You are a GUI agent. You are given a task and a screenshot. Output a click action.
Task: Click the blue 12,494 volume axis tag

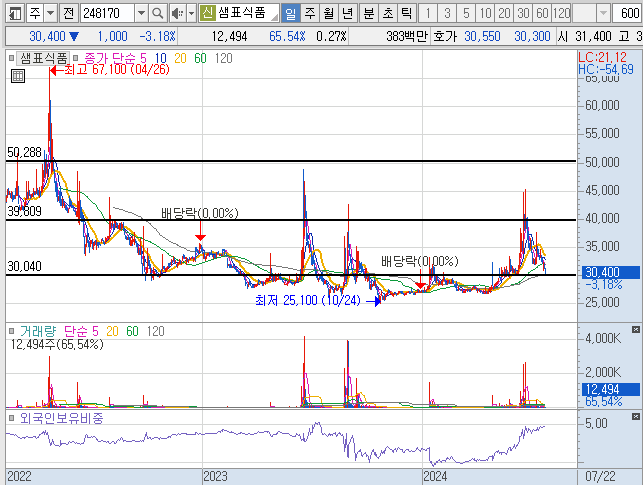click(x=611, y=389)
